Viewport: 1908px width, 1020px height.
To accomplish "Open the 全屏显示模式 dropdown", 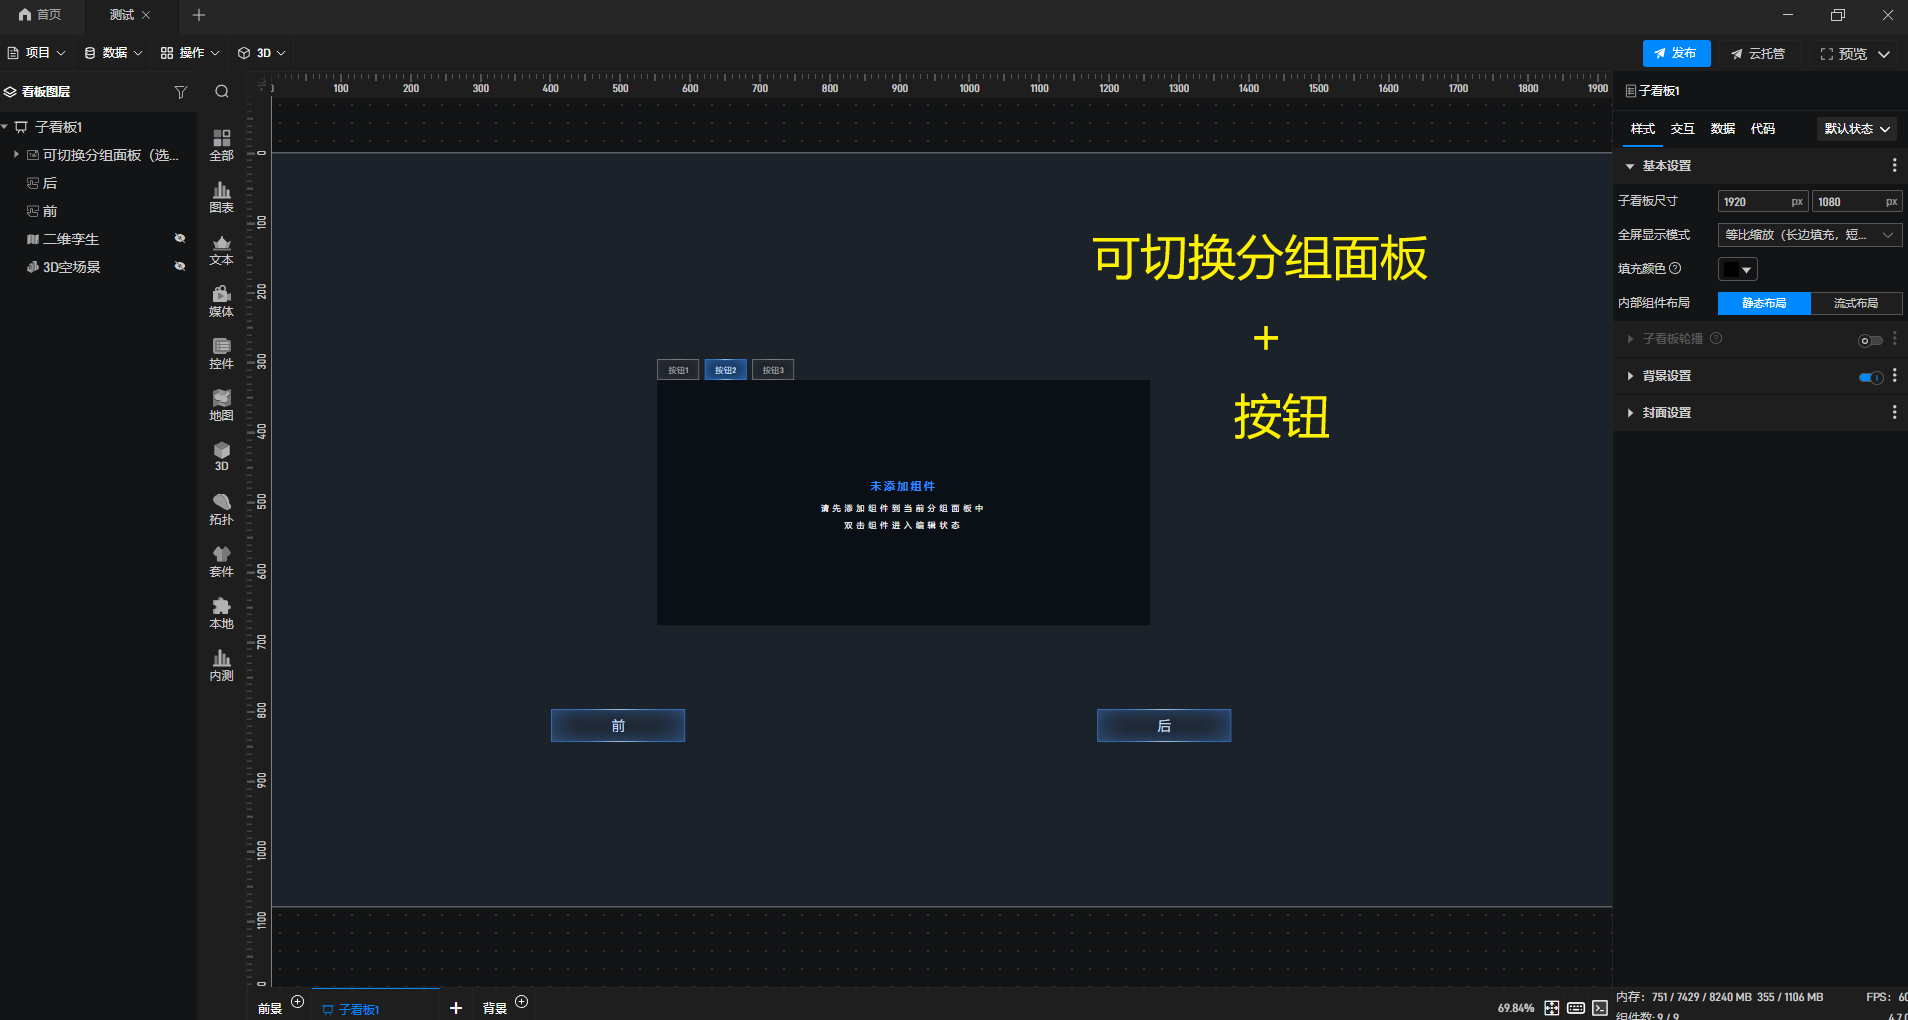I will point(1807,234).
